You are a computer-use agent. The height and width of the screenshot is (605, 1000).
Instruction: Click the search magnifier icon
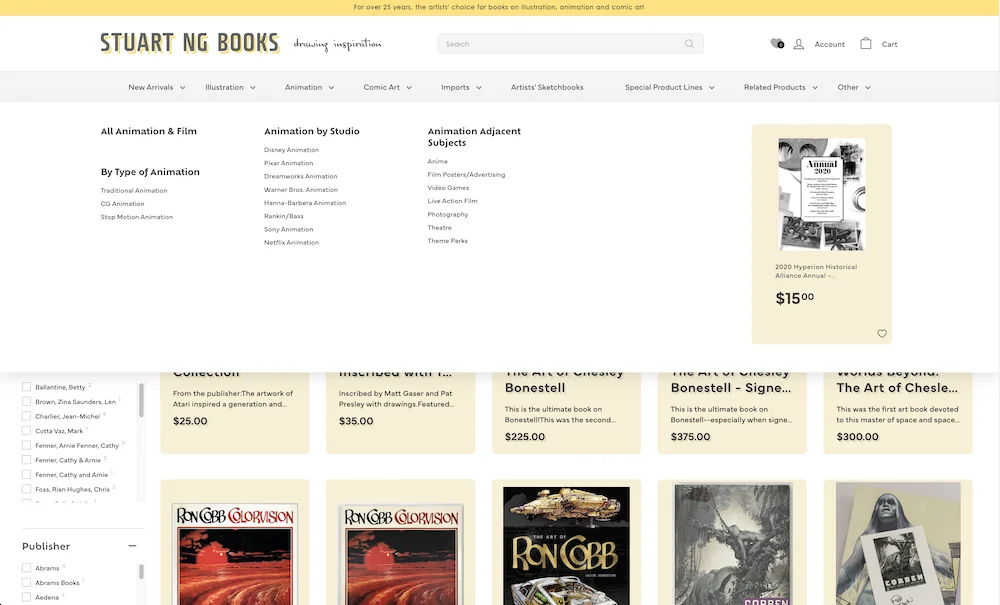[x=689, y=44]
